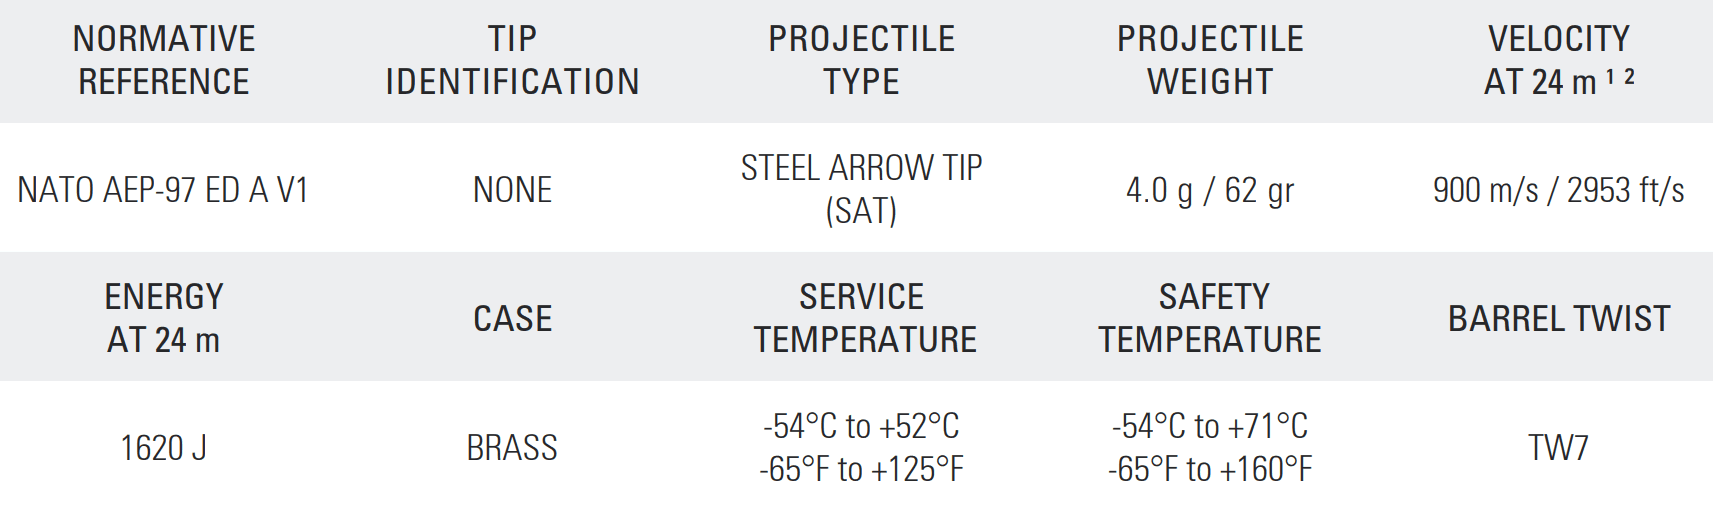The height and width of the screenshot is (505, 1713).
Task: Click the Normative Reference header cell
Action: click(x=164, y=60)
